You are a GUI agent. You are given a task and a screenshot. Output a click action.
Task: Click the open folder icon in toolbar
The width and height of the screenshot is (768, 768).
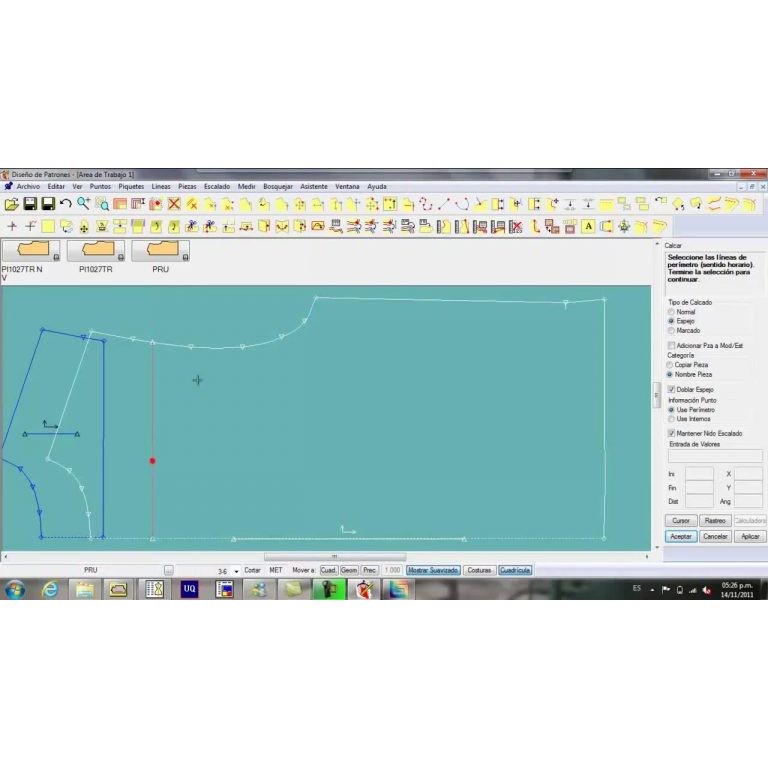click(12, 204)
